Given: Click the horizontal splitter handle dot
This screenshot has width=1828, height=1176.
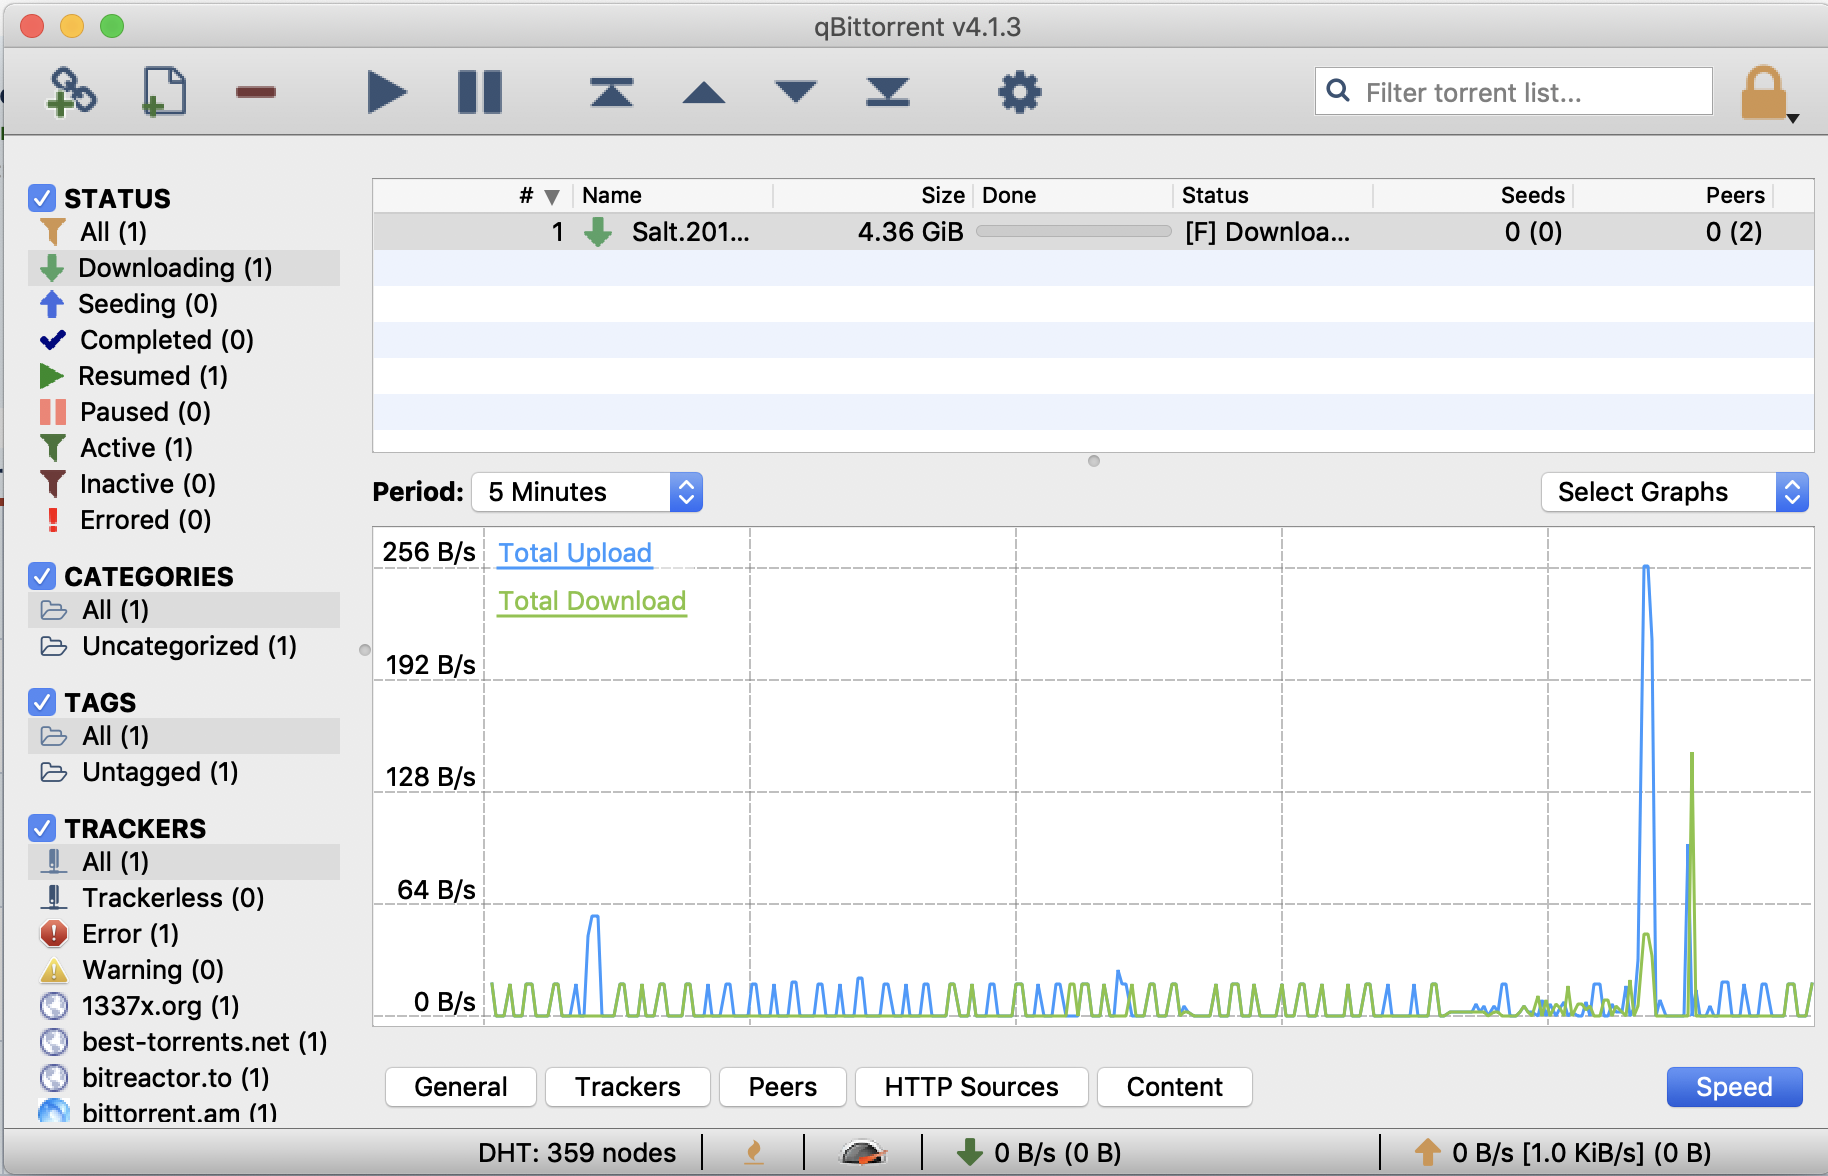Looking at the screenshot, I should pos(1094,461).
